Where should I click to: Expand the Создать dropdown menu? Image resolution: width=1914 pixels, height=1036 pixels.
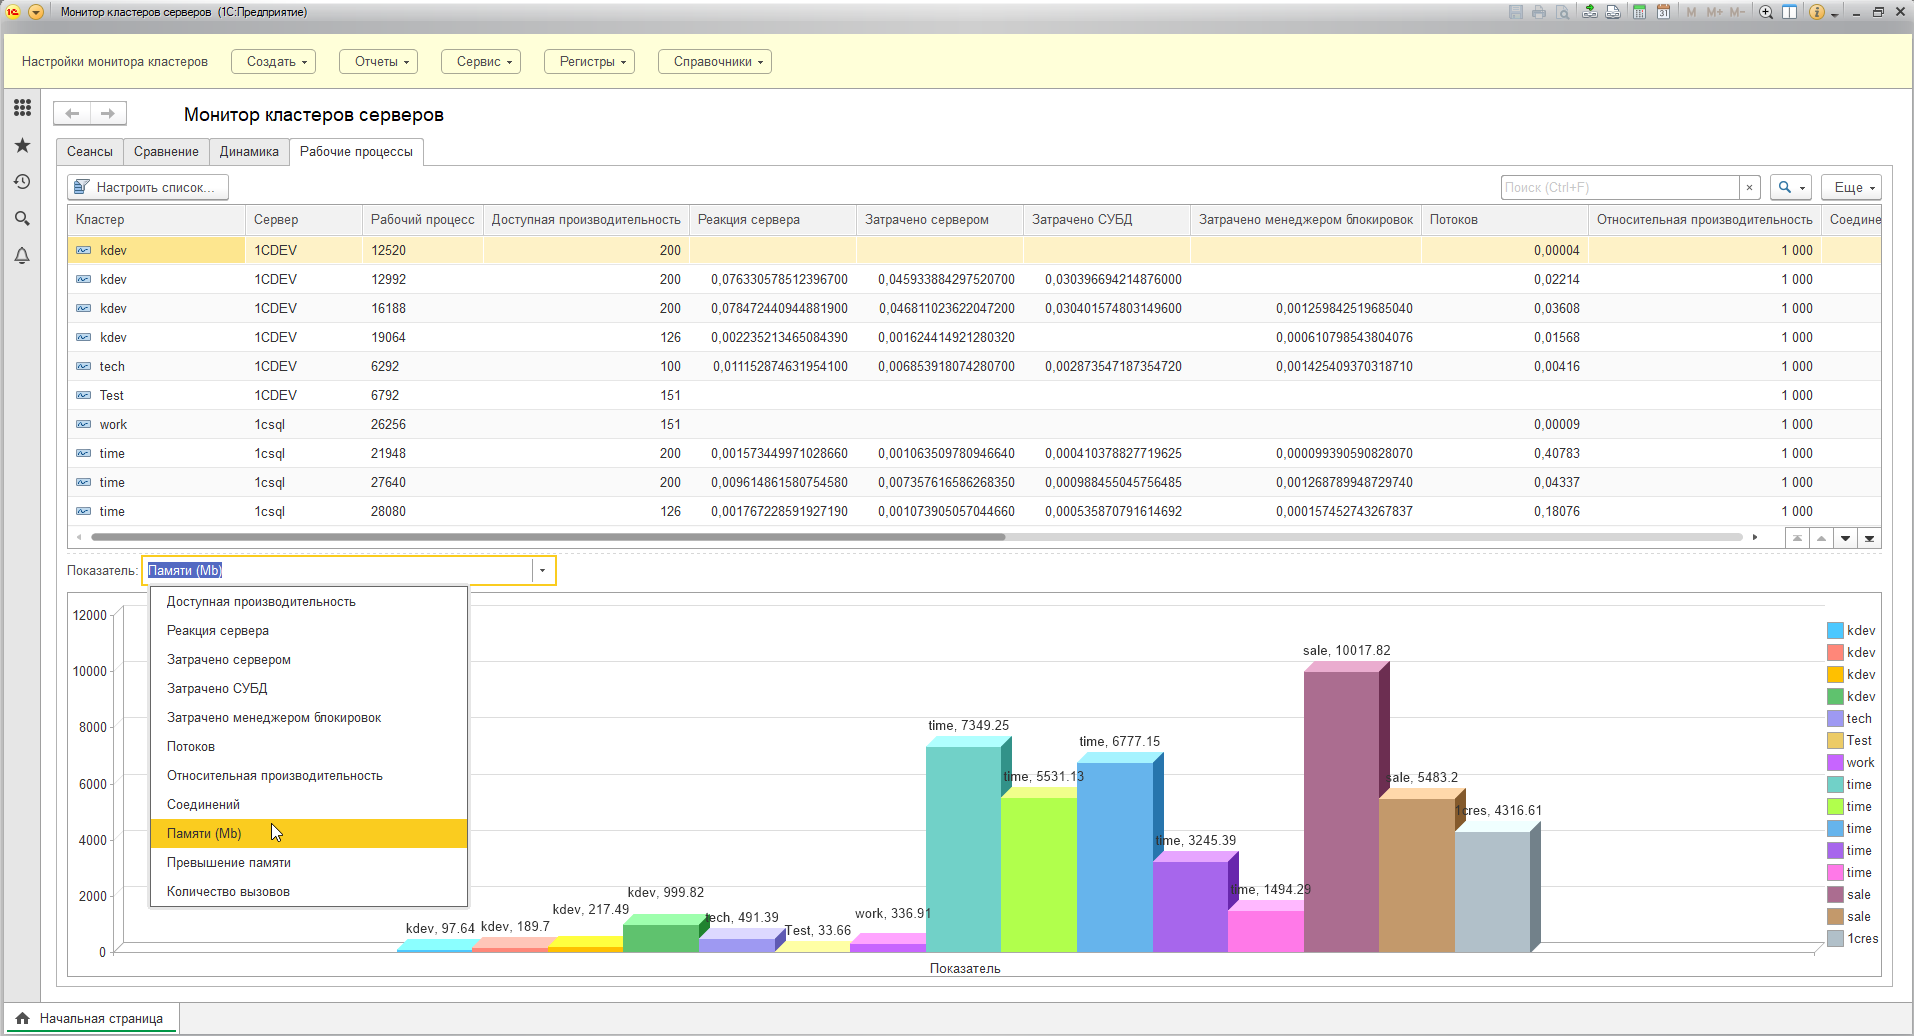point(273,62)
